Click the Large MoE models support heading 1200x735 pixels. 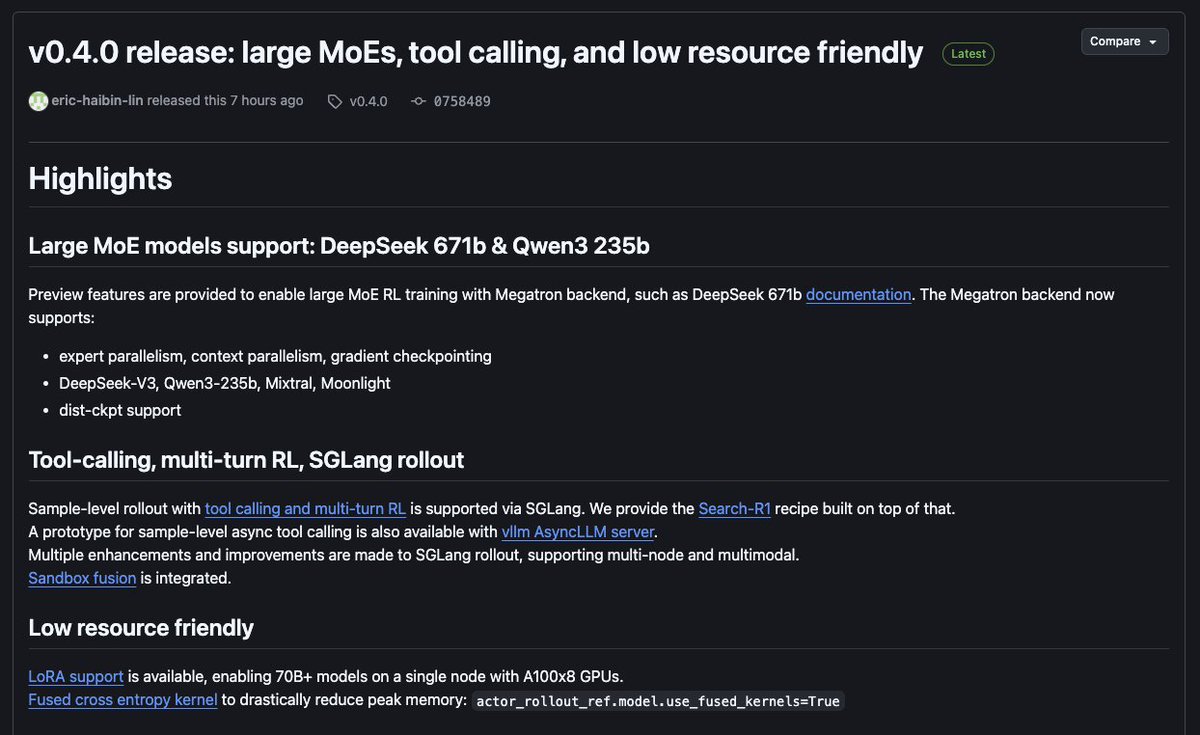point(339,245)
